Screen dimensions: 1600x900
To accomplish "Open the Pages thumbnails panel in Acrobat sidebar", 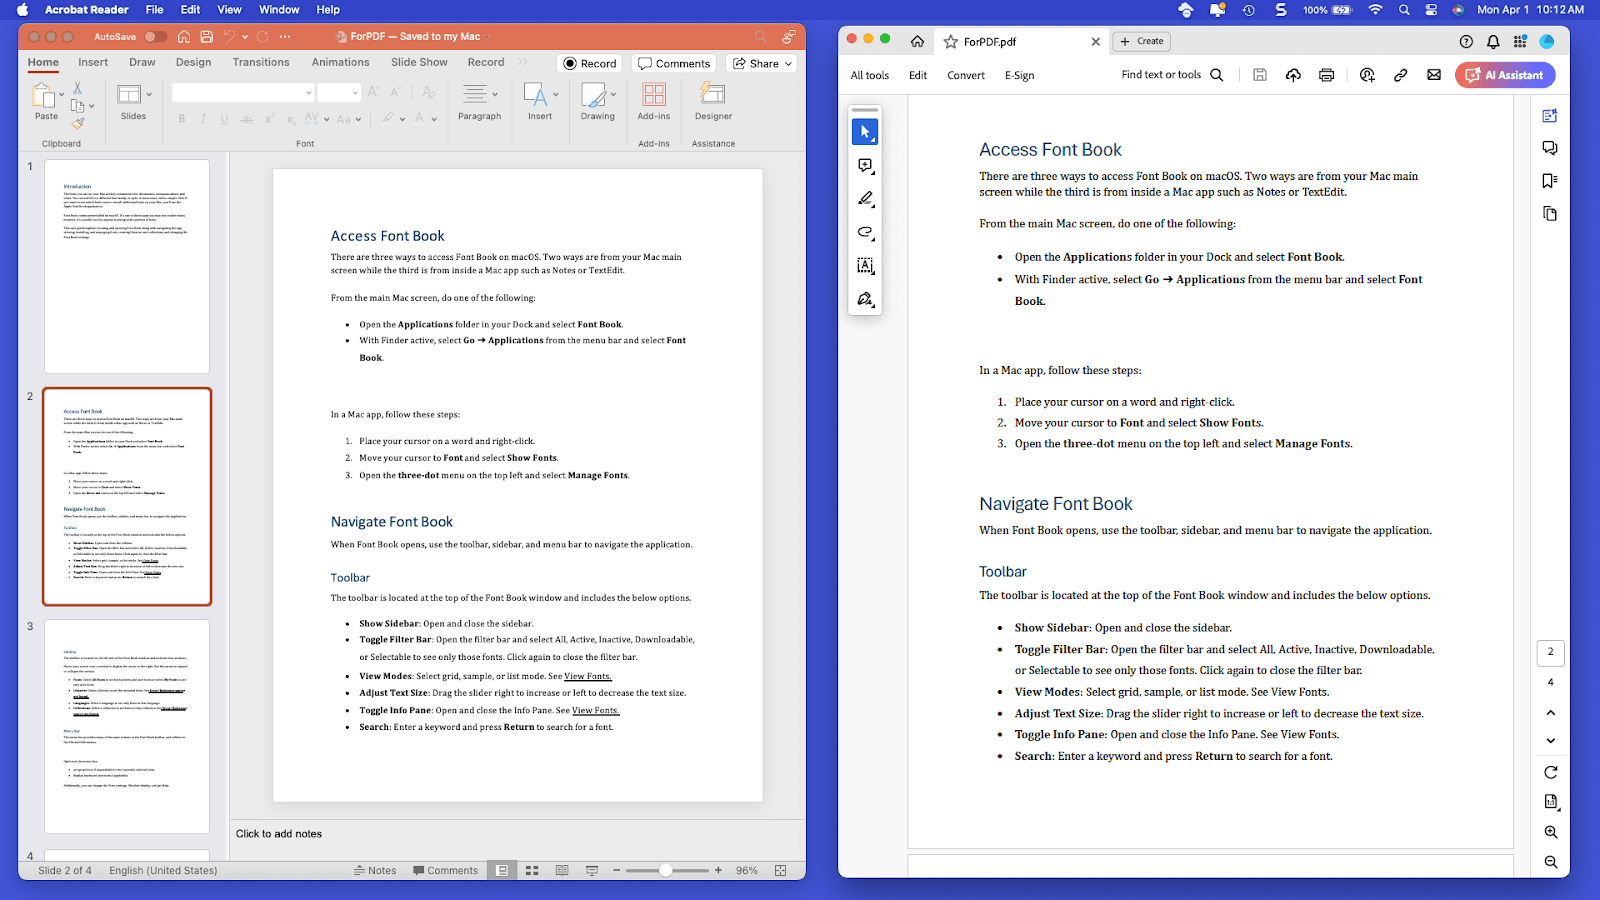I will pyautogui.click(x=1550, y=214).
